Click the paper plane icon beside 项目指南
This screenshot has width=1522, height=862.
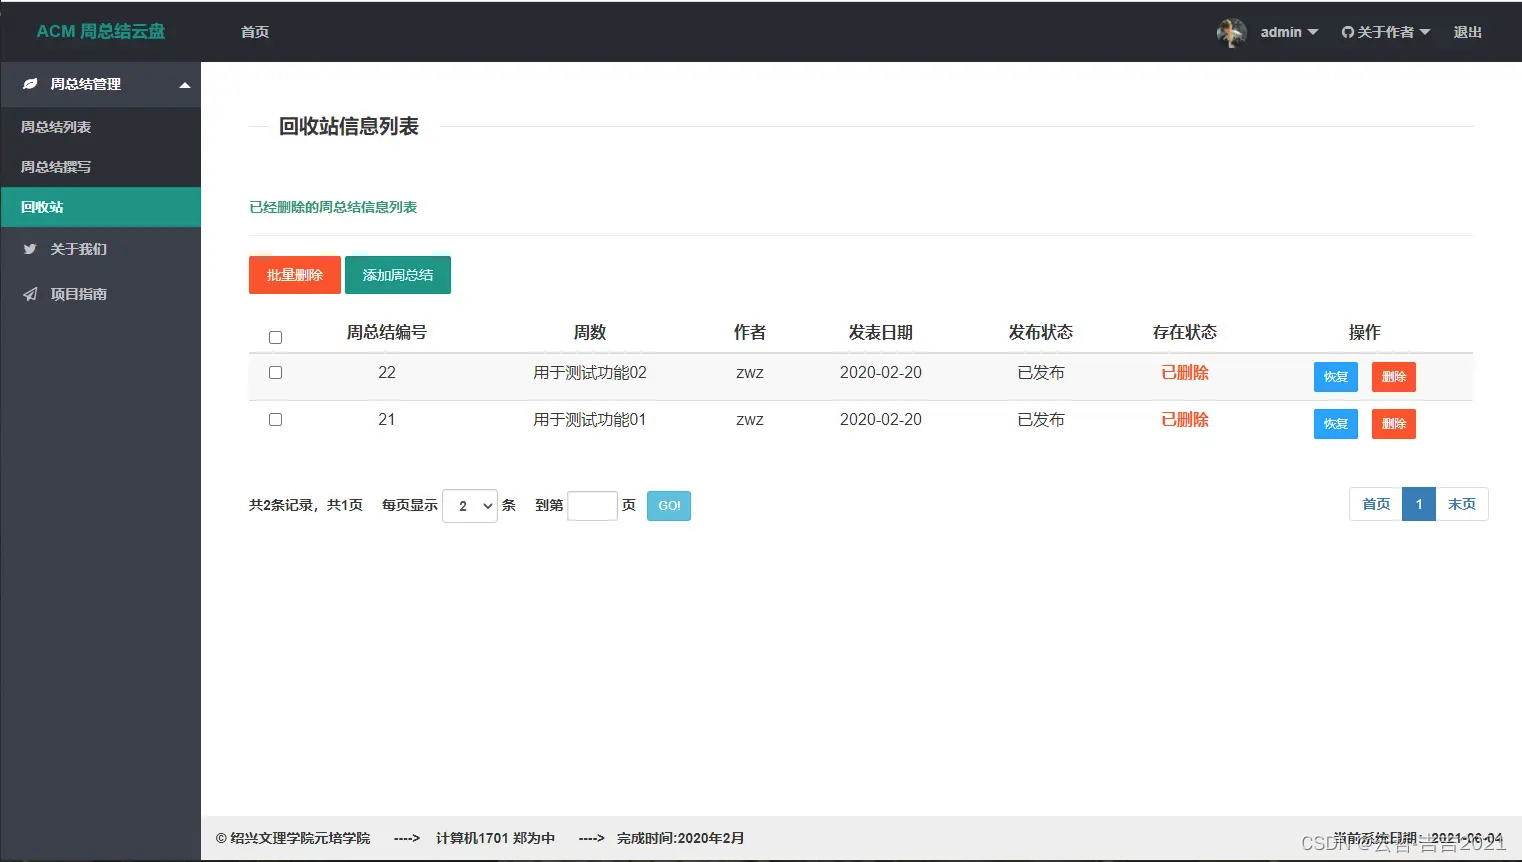click(30, 293)
